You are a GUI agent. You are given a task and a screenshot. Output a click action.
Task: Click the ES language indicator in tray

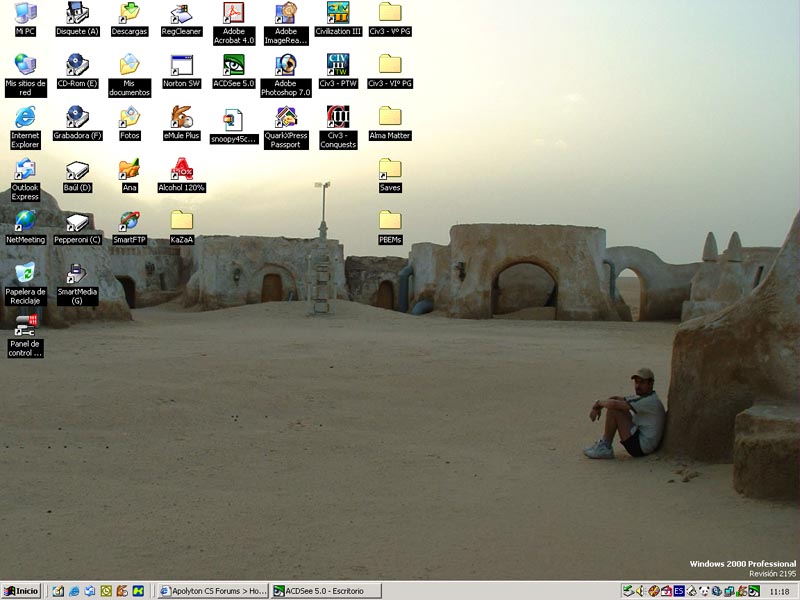pyautogui.click(x=679, y=591)
